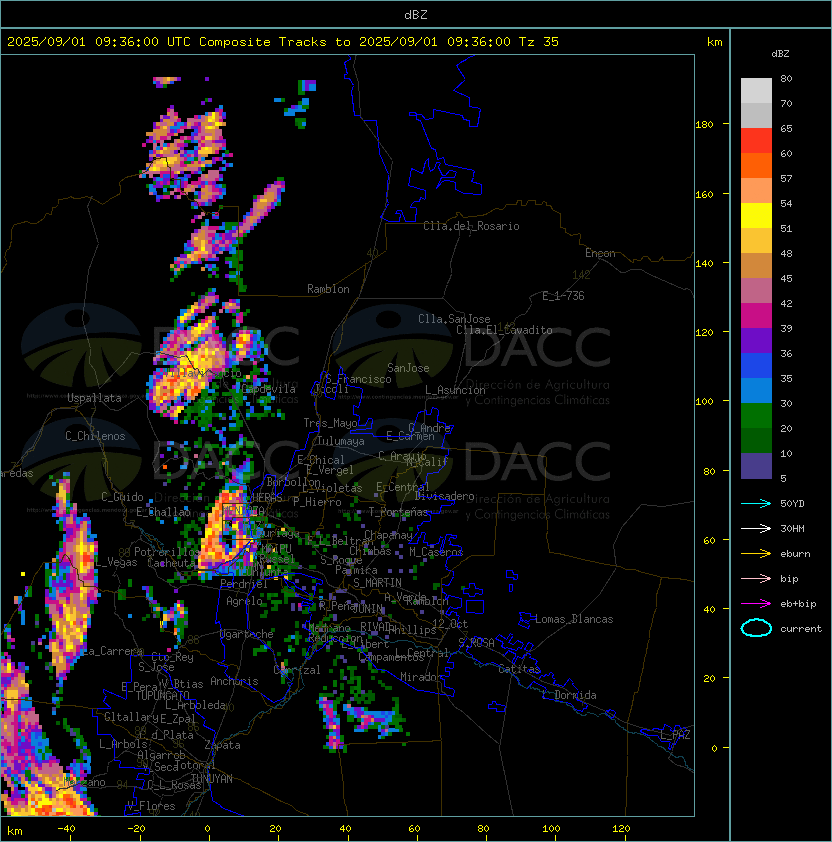Click the cyan 50YD arrow in legend

coord(756,504)
